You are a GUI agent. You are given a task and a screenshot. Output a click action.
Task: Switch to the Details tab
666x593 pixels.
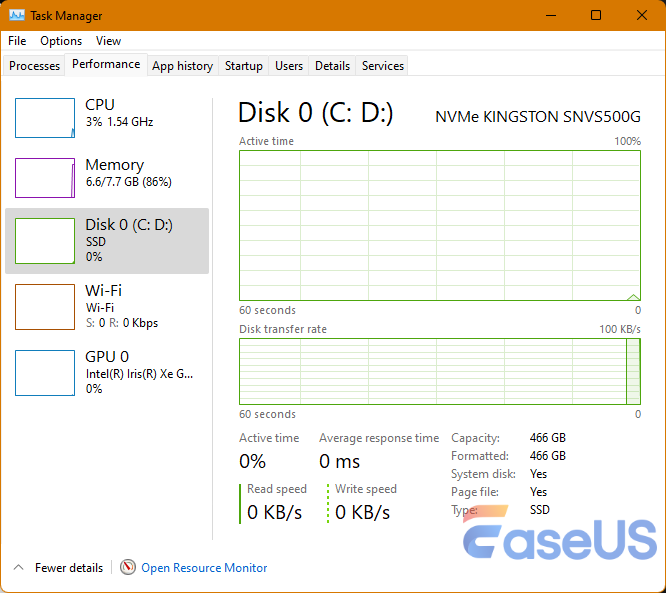[x=332, y=66]
